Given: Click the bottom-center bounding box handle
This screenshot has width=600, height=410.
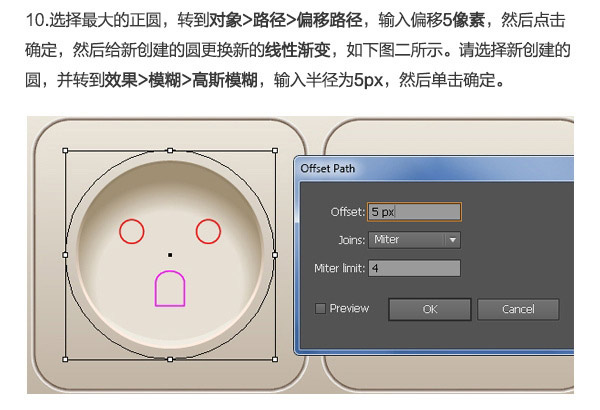Looking at the screenshot, I should pyautogui.click(x=170, y=359).
